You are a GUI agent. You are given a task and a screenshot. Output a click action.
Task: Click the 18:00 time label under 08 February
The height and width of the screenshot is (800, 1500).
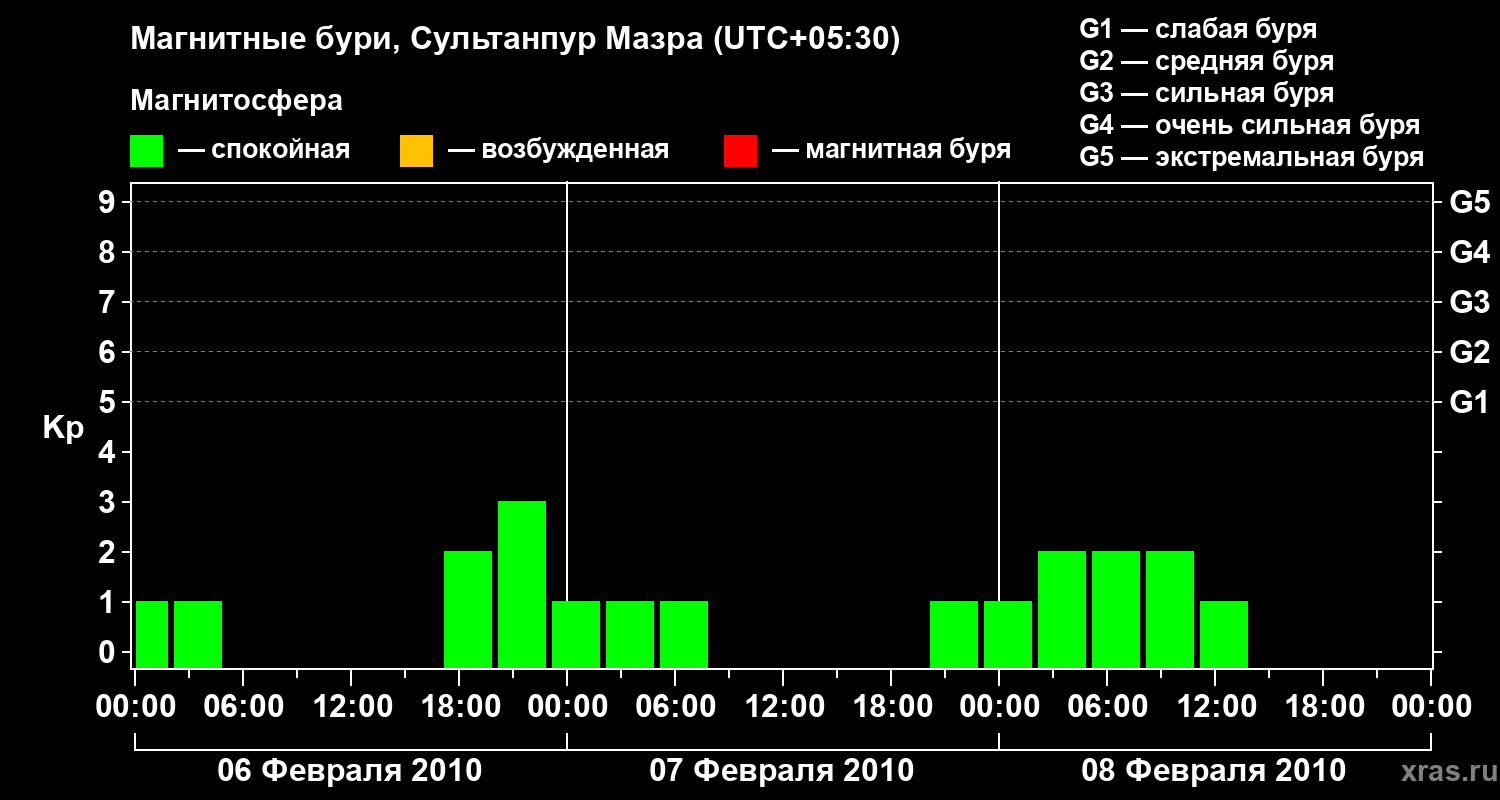pyautogui.click(x=1323, y=706)
